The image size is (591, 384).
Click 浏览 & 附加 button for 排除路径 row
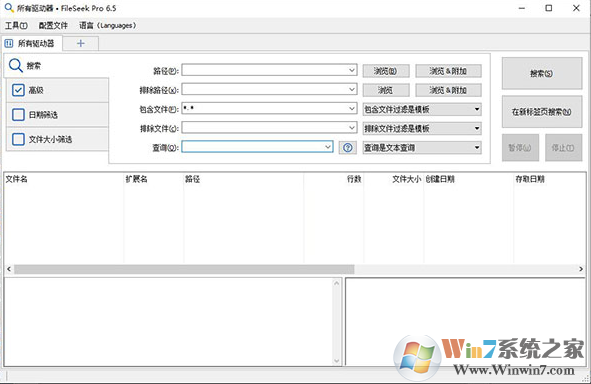(x=448, y=90)
